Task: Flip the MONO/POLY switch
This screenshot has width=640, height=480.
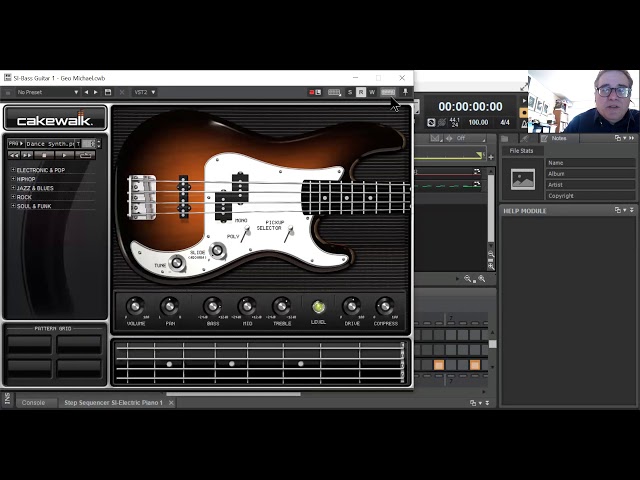Action: point(246,233)
